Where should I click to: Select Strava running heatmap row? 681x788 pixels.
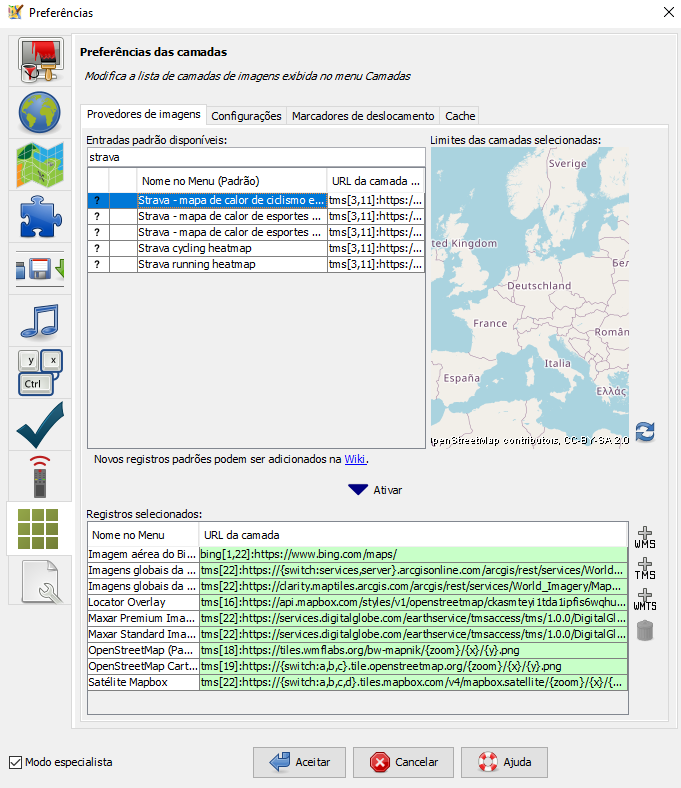click(256, 264)
